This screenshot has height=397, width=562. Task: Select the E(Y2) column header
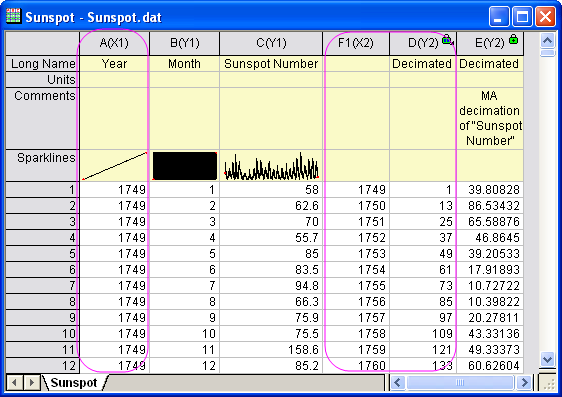[490, 43]
